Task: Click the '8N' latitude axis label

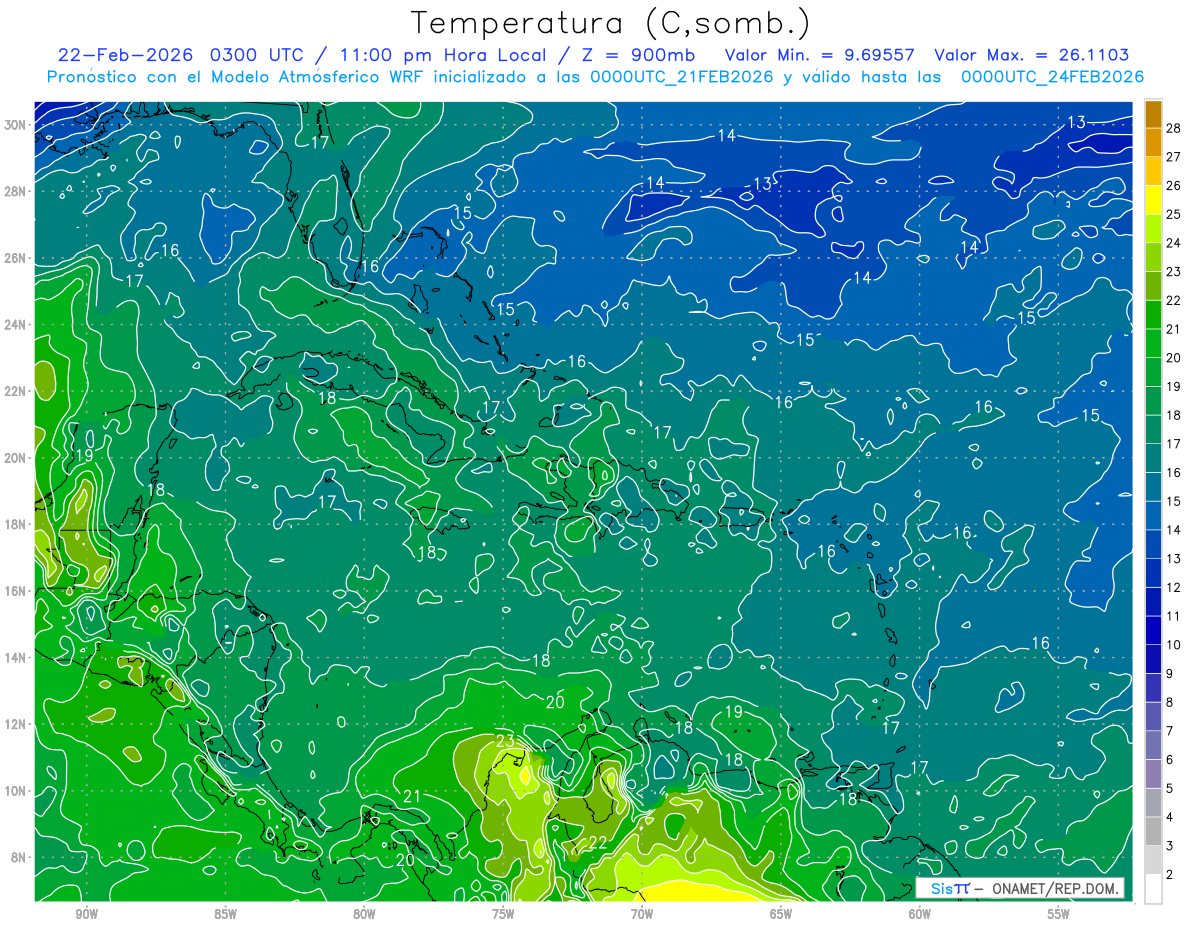Action: pyautogui.click(x=19, y=857)
